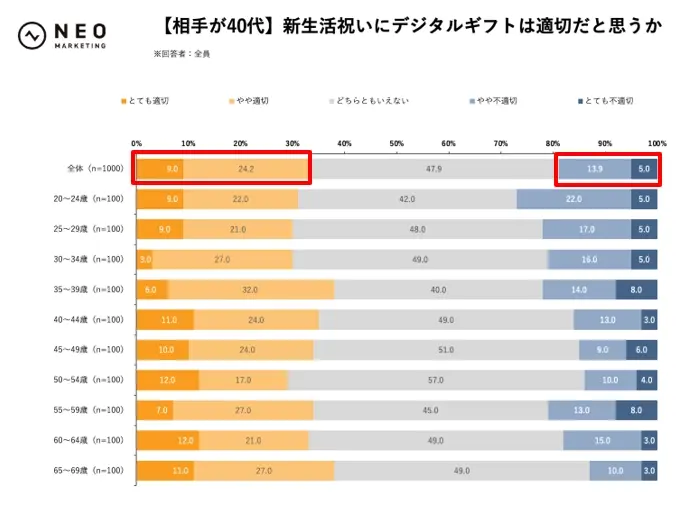Click the 51.0 gray segment for 45〜49歳
Screen dimensions: 684x513
pos(446,350)
